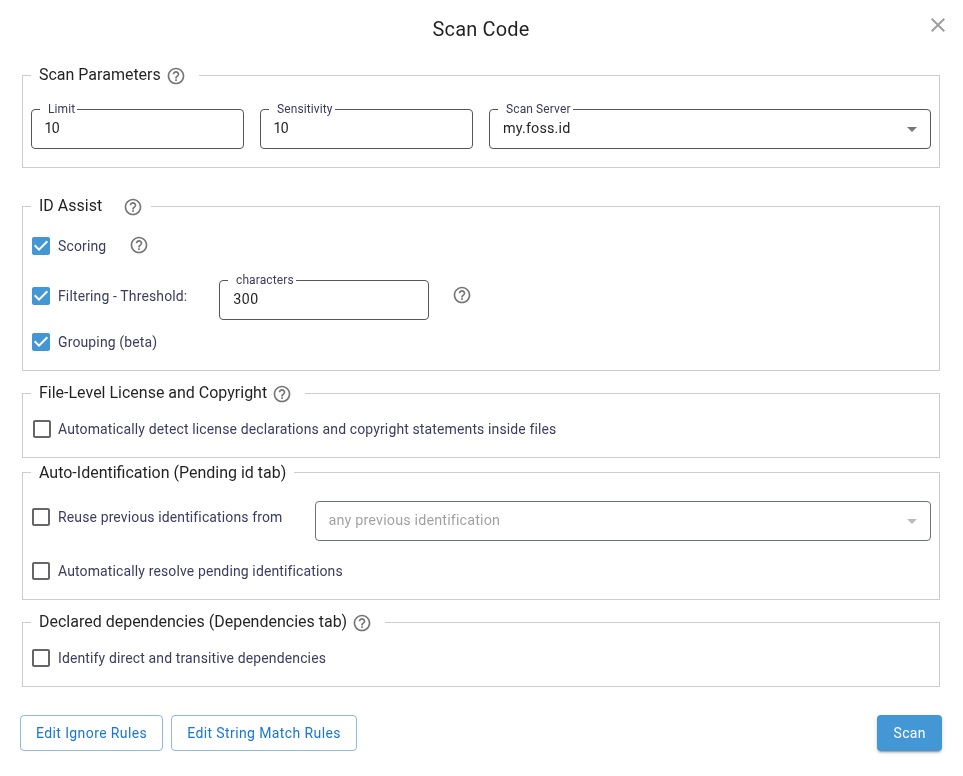Close the Scan Code dialog
Viewport: 963px width, 776px height.
tap(937, 25)
